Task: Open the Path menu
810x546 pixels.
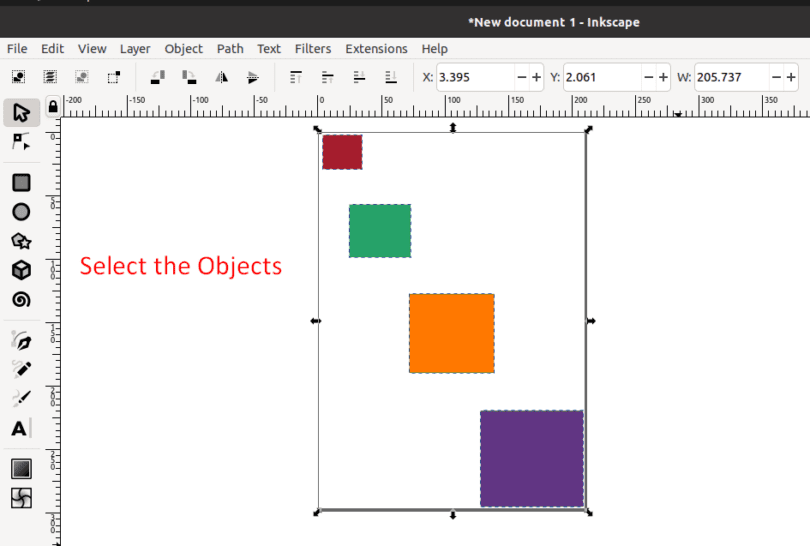Action: coord(230,49)
